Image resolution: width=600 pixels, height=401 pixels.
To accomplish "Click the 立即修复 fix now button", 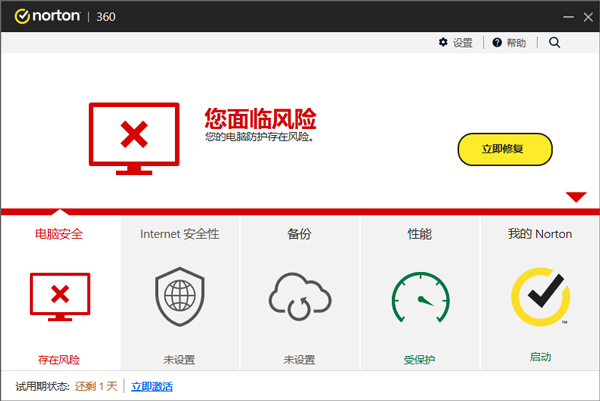I will click(x=505, y=149).
